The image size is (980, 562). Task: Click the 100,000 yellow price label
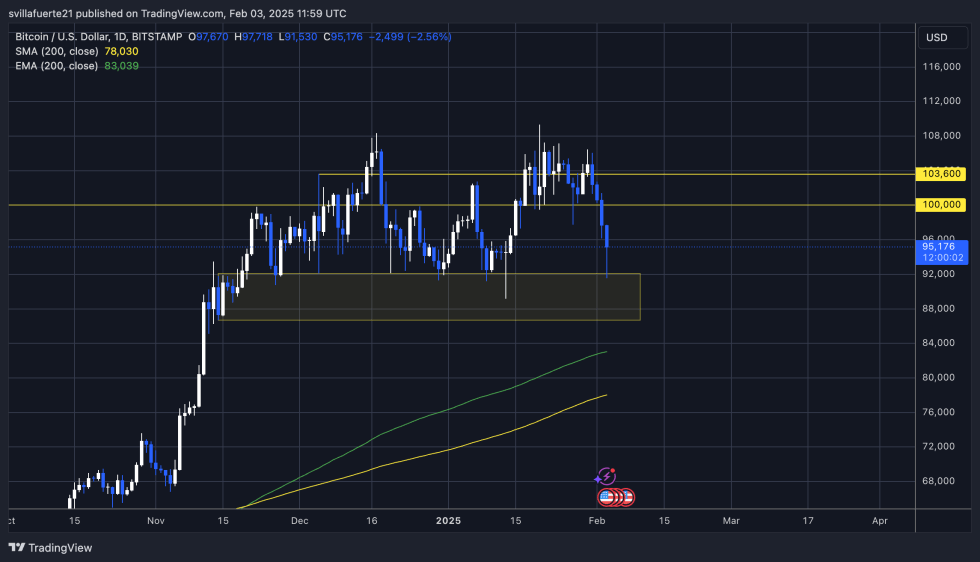pos(943,205)
